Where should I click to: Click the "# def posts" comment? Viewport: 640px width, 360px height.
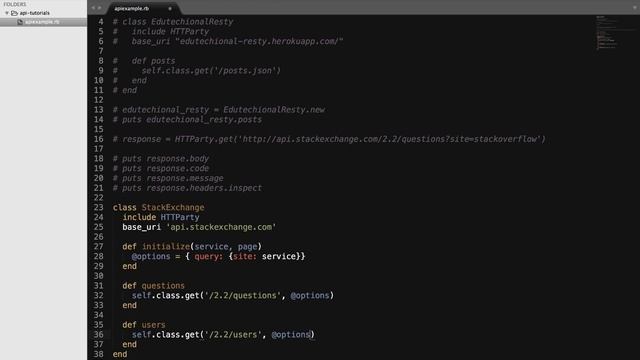(144, 61)
